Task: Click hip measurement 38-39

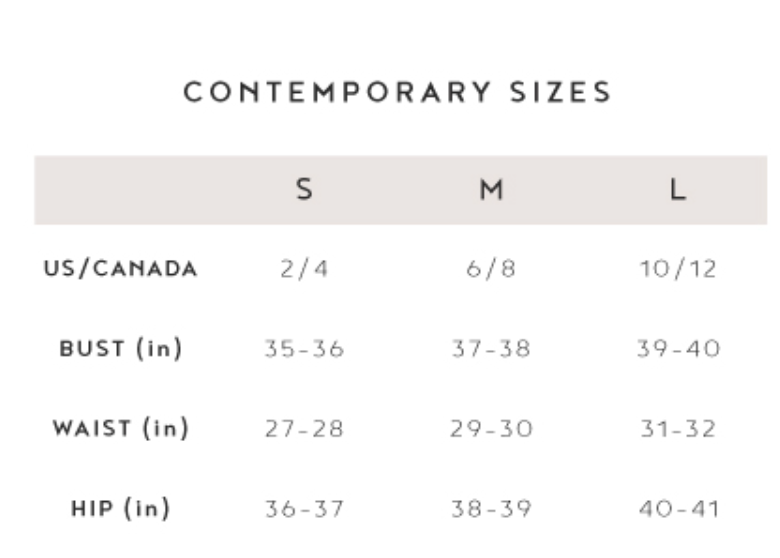Action: point(491,509)
